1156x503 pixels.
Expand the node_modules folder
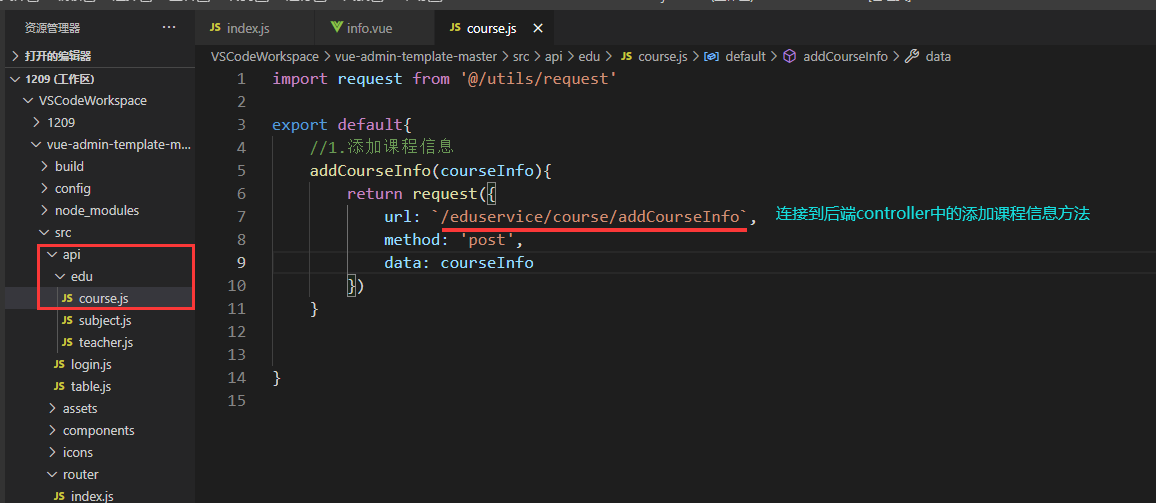point(97,210)
